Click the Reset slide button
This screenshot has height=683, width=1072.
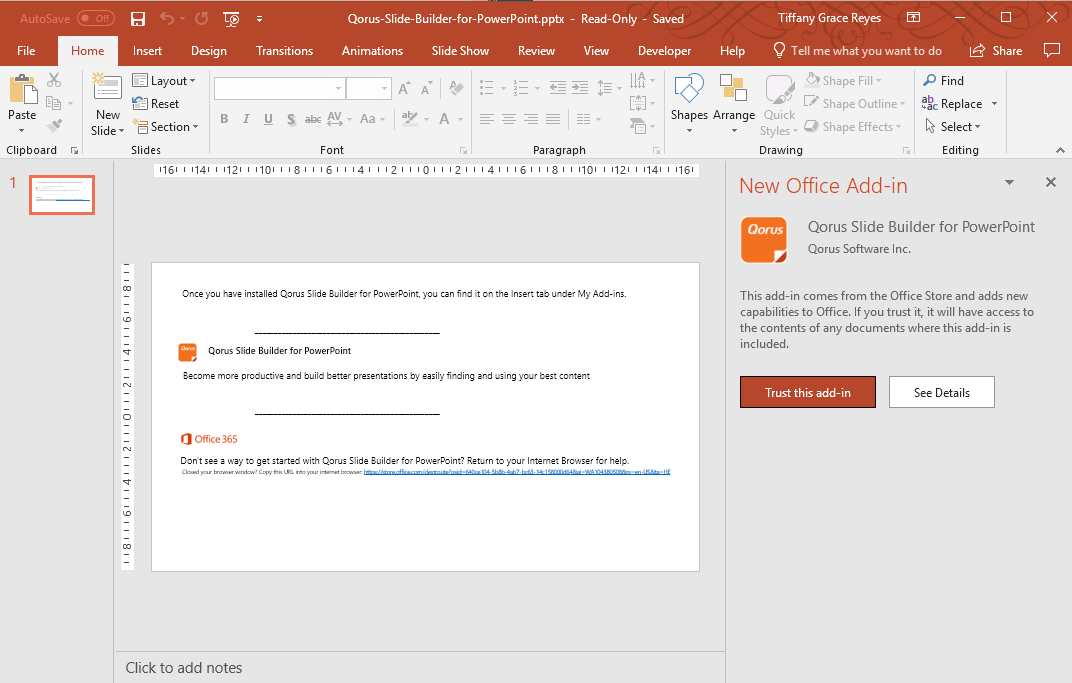point(156,104)
